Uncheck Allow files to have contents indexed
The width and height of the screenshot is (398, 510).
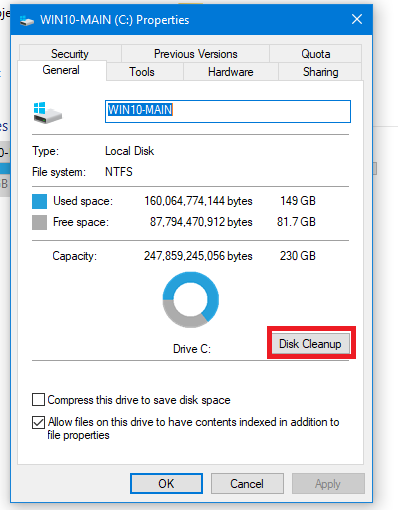pos(38,422)
